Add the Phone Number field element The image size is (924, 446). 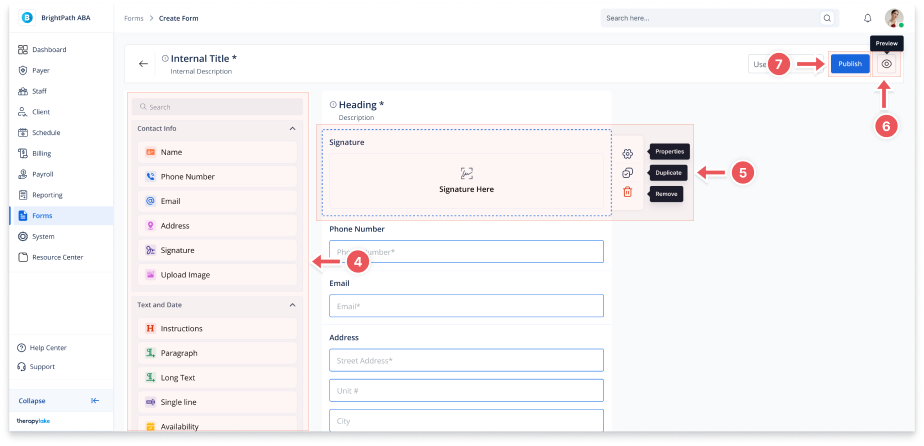click(x=217, y=177)
